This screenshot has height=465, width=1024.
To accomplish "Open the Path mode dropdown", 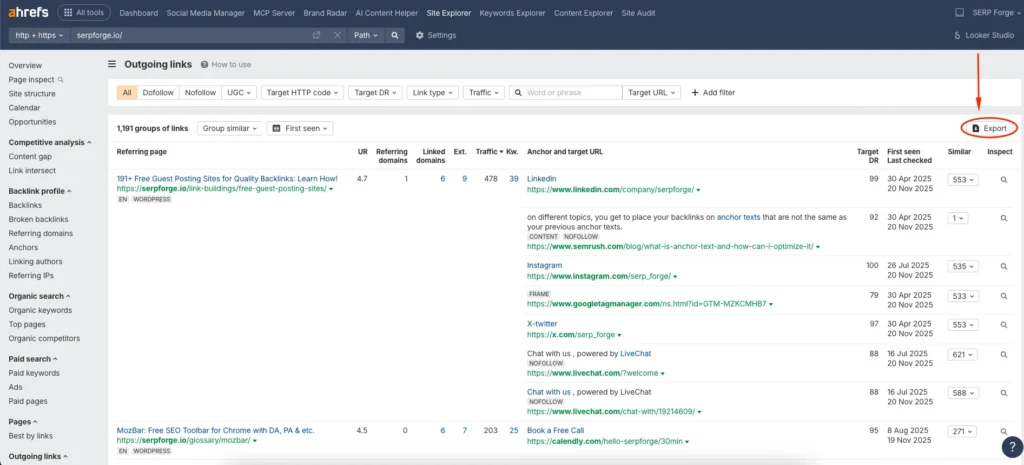I will pos(366,35).
